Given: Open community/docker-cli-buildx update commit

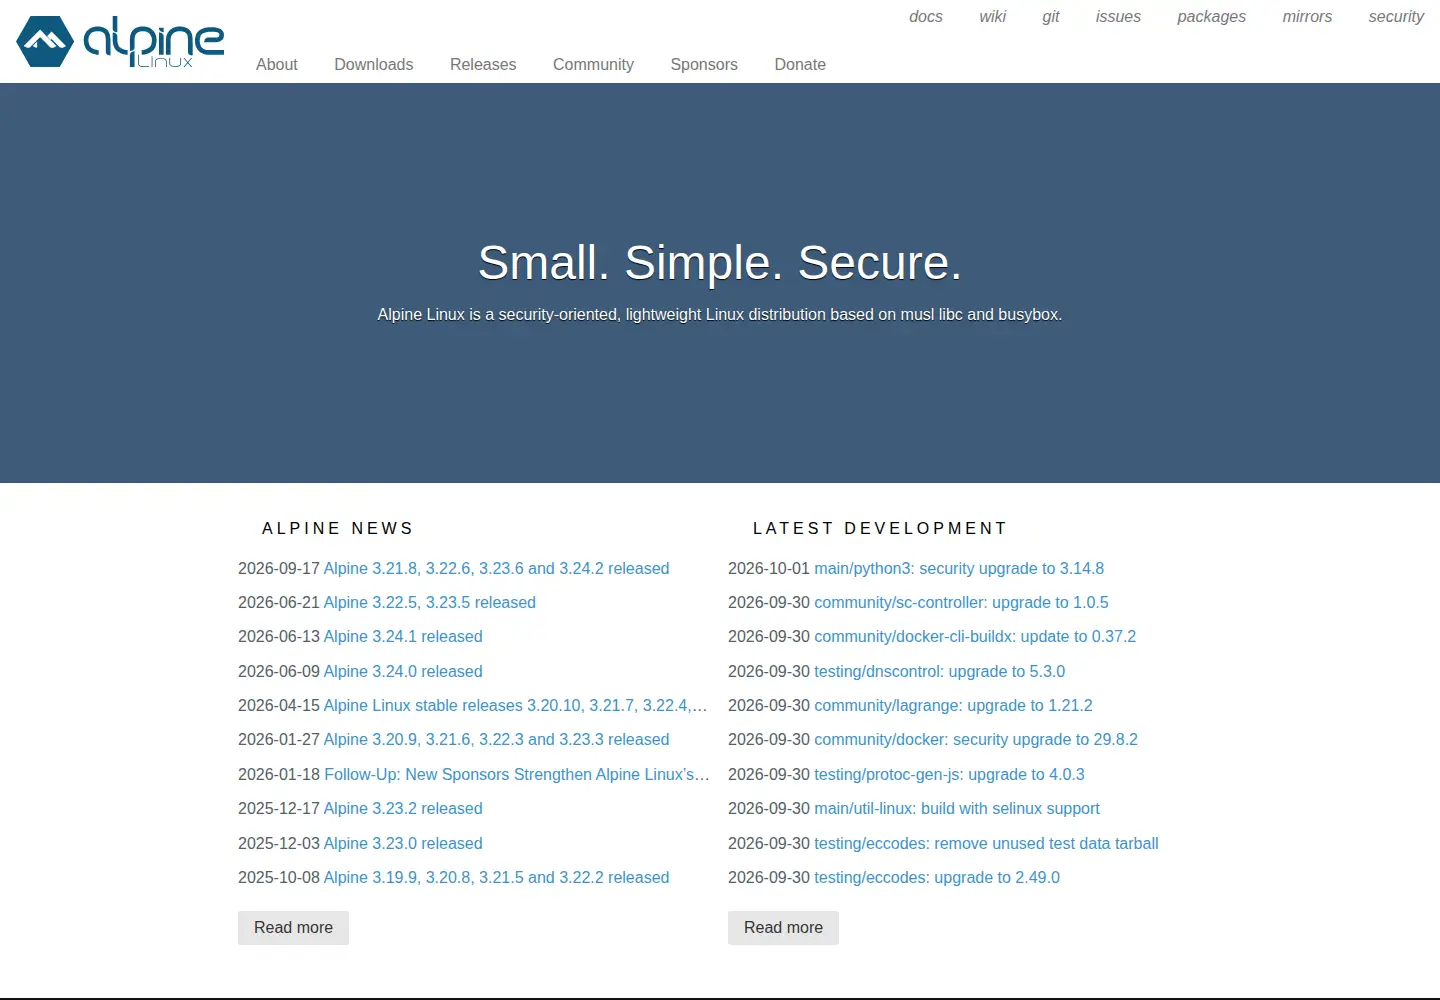Looking at the screenshot, I should click(975, 636).
